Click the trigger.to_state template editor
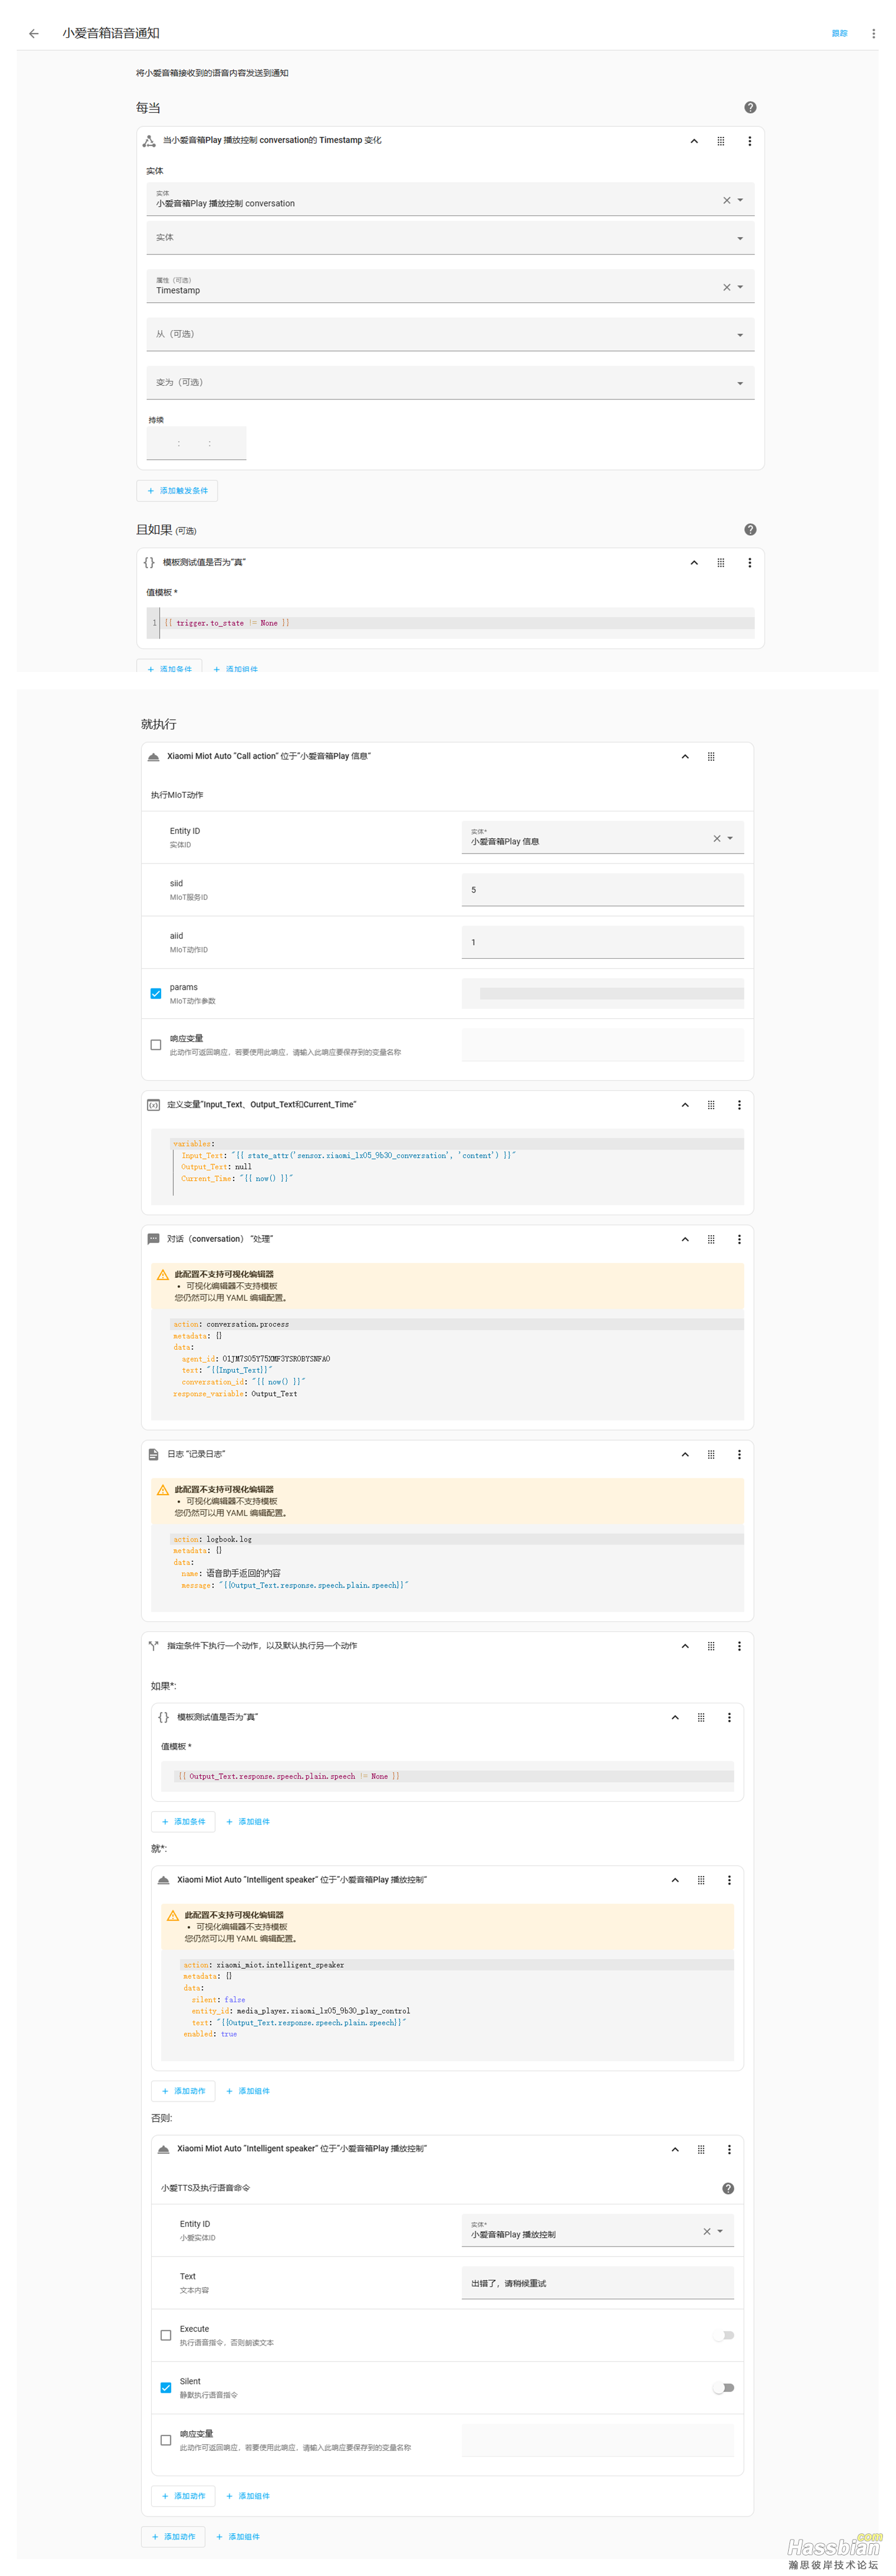The width and height of the screenshot is (896, 2576). (x=450, y=623)
